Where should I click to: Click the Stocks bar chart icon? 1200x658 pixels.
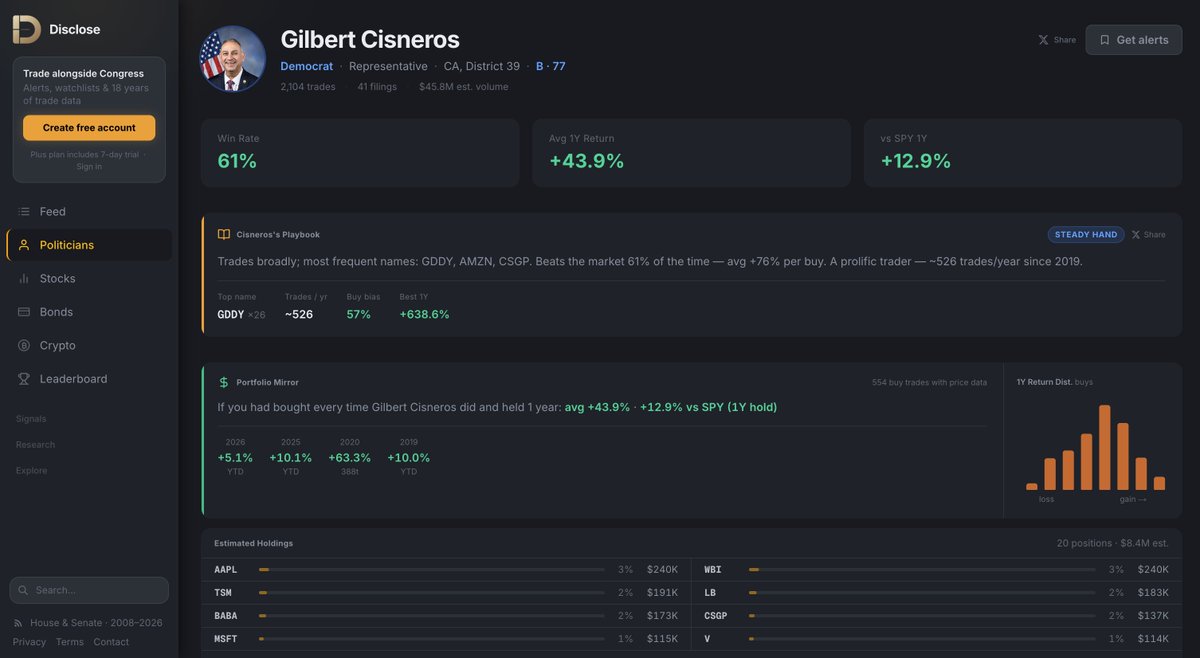click(24, 279)
